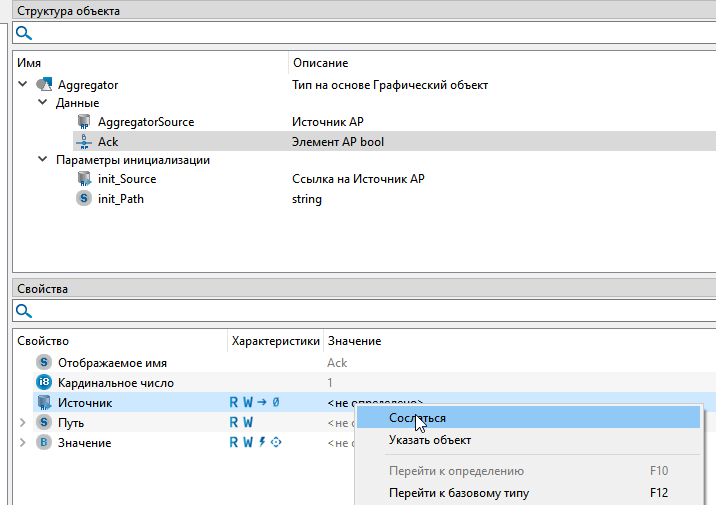The width and height of the screenshot is (716, 505).
Task: Click the Свойства panel search field
Action: (370, 311)
